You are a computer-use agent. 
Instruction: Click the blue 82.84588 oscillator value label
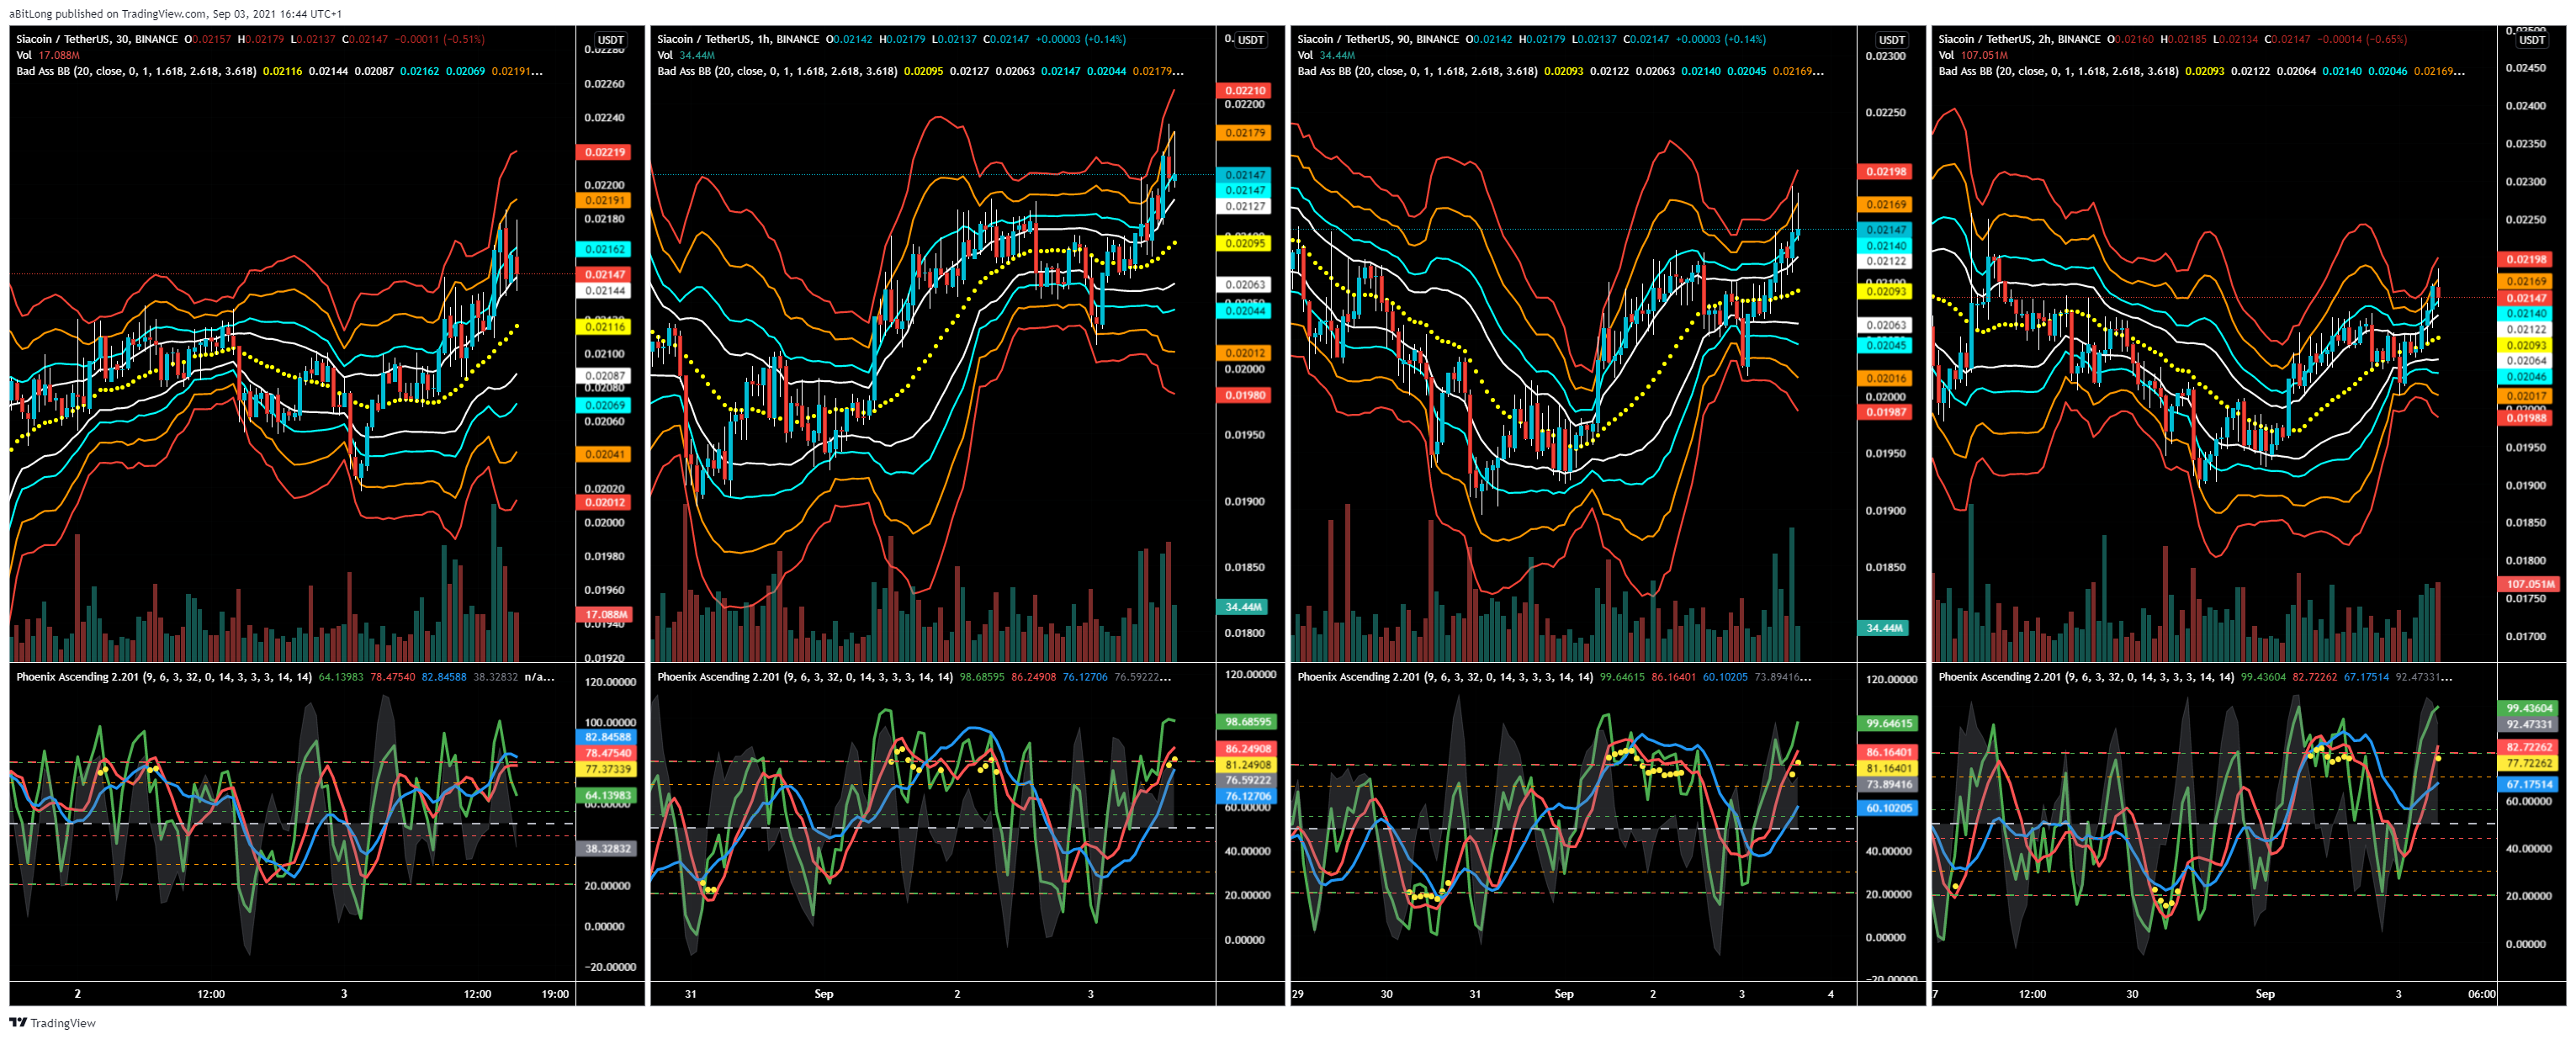pos(607,737)
